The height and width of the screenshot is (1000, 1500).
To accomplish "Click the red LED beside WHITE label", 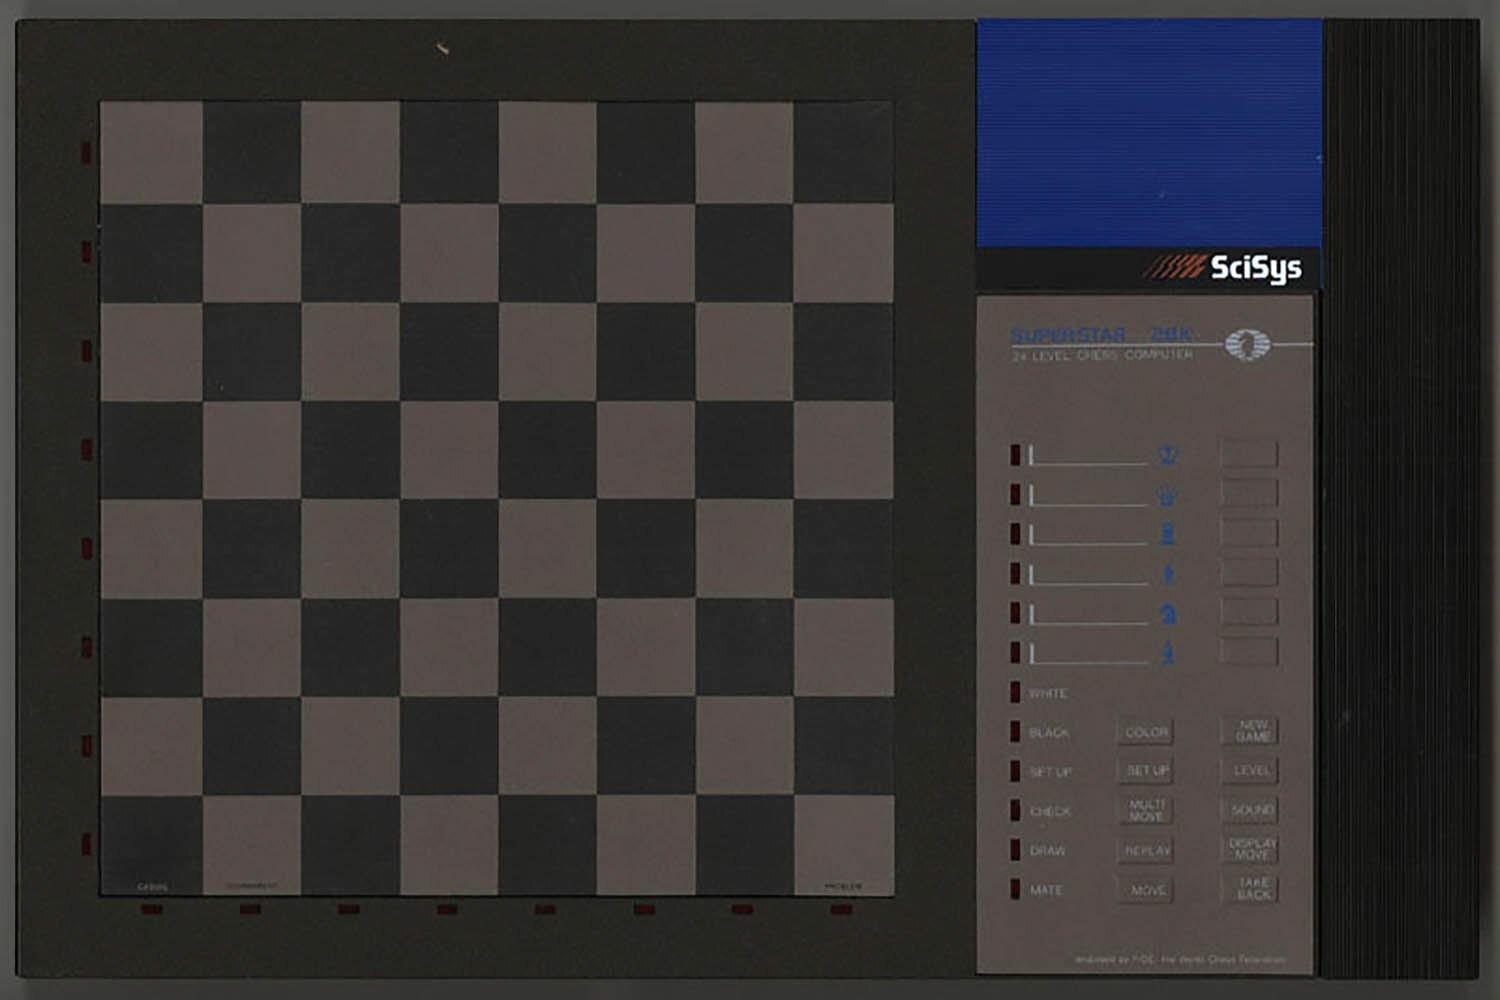I will pyautogui.click(x=1015, y=692).
